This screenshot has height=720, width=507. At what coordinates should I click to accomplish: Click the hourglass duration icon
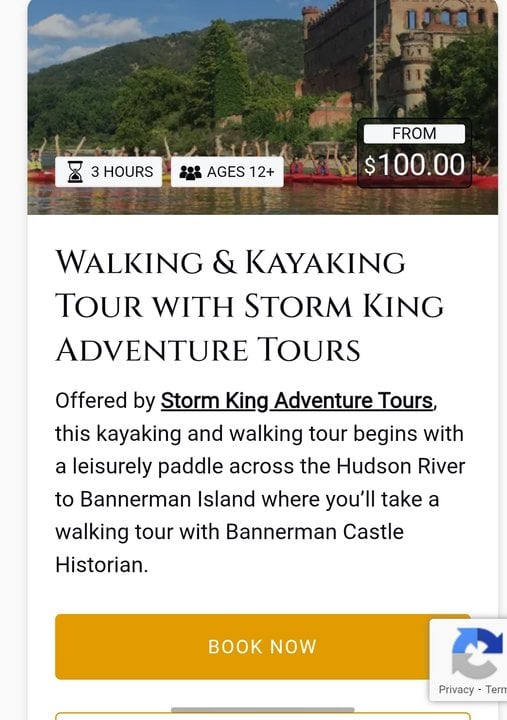[x=75, y=172]
